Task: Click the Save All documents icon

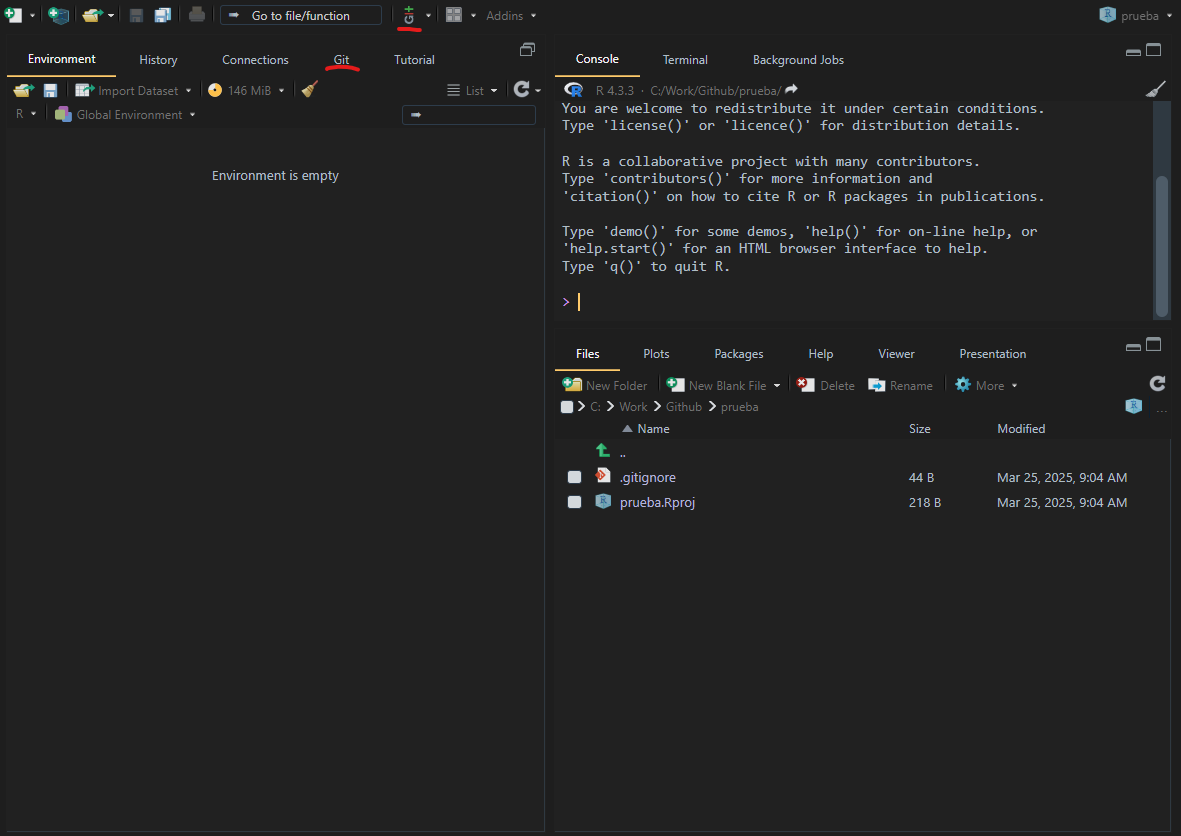Action: [163, 15]
